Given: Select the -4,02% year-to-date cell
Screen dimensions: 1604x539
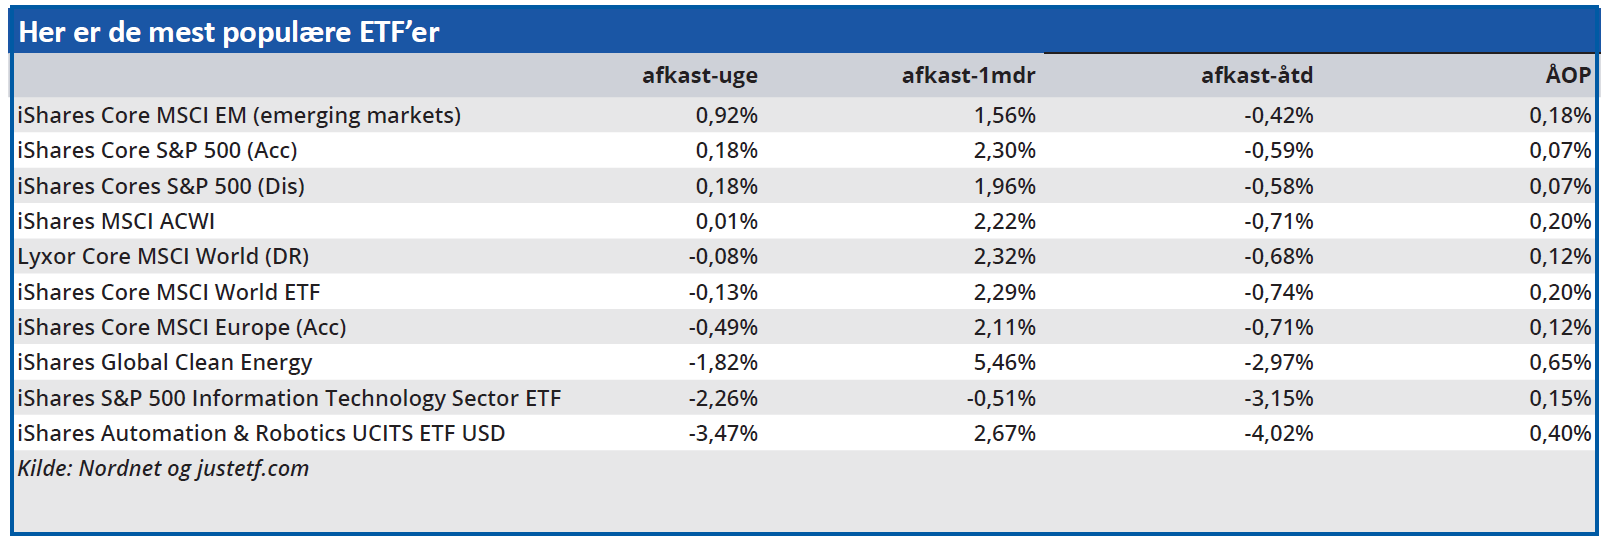Looking at the screenshot, I should (1278, 434).
